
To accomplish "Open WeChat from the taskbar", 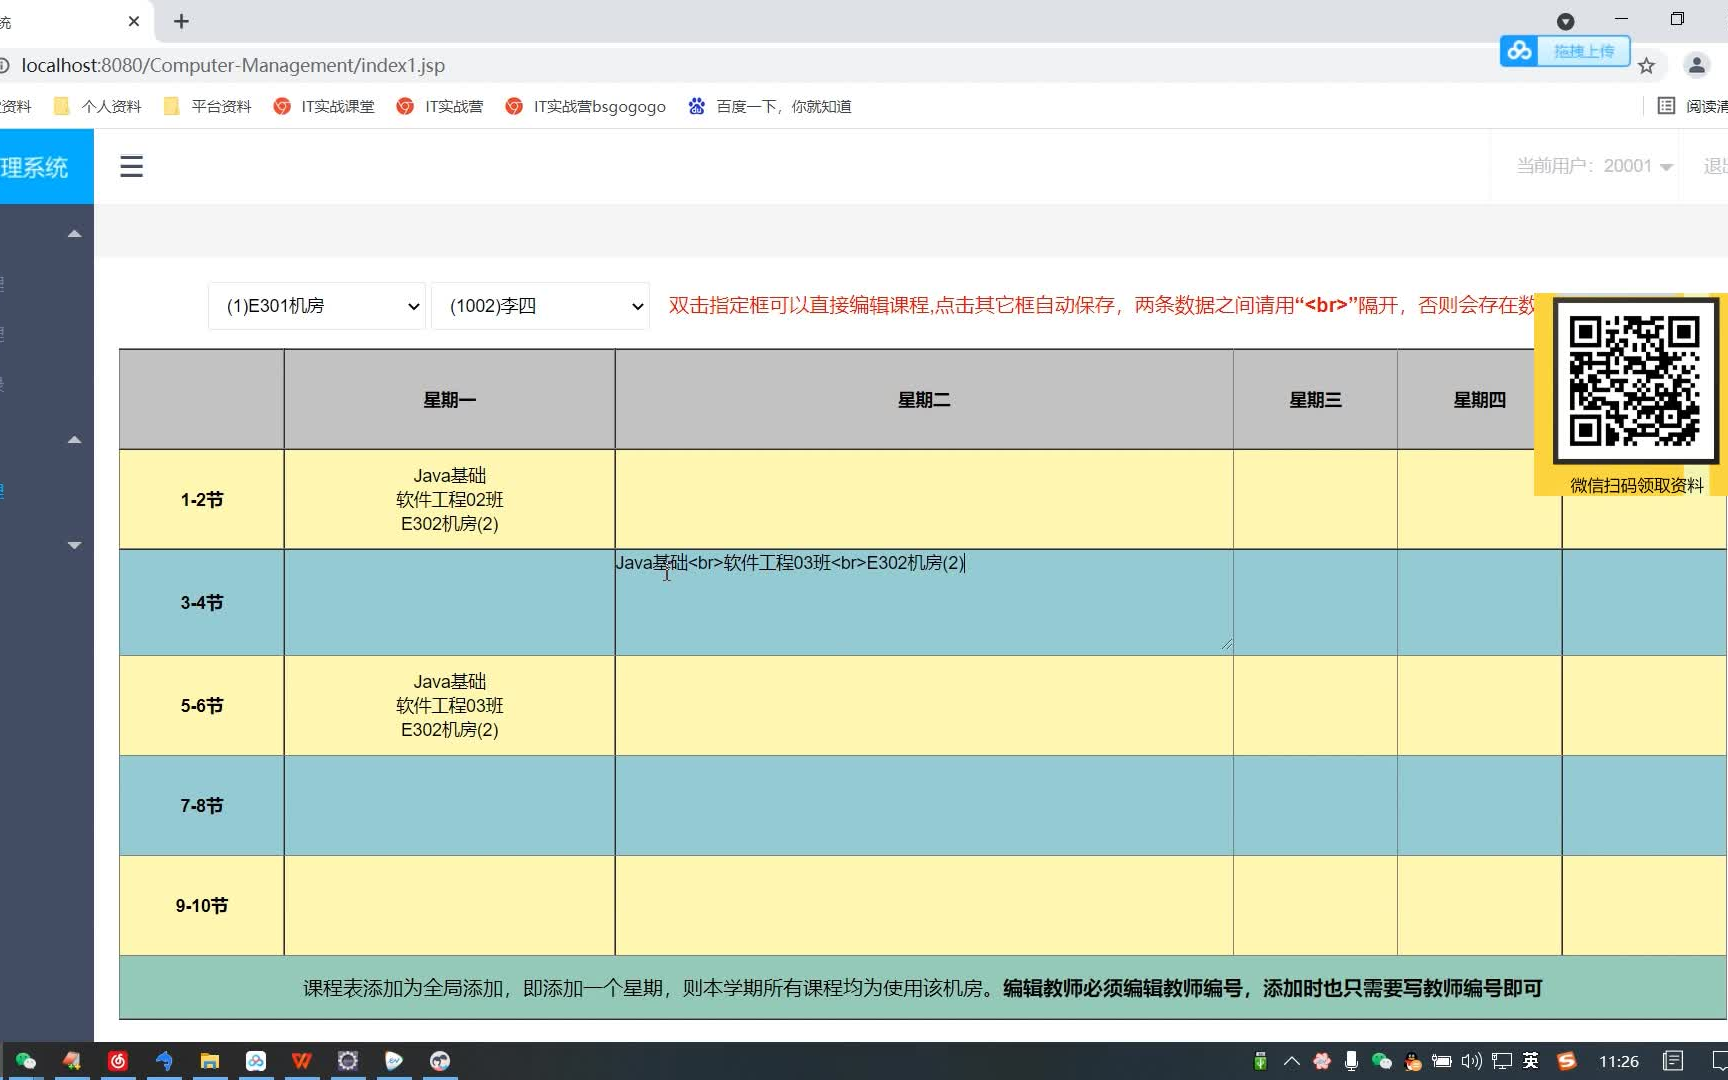I will [25, 1060].
